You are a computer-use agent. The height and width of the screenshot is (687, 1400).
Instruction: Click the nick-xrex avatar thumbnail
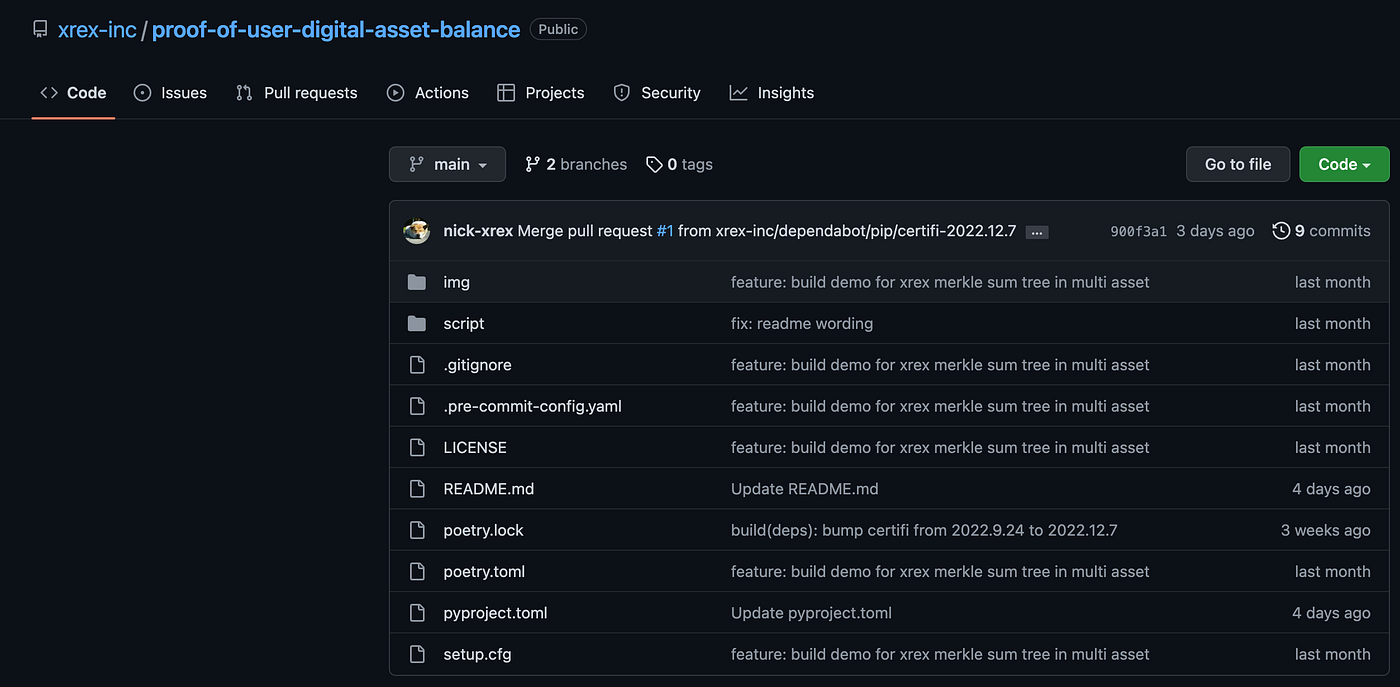tap(417, 231)
